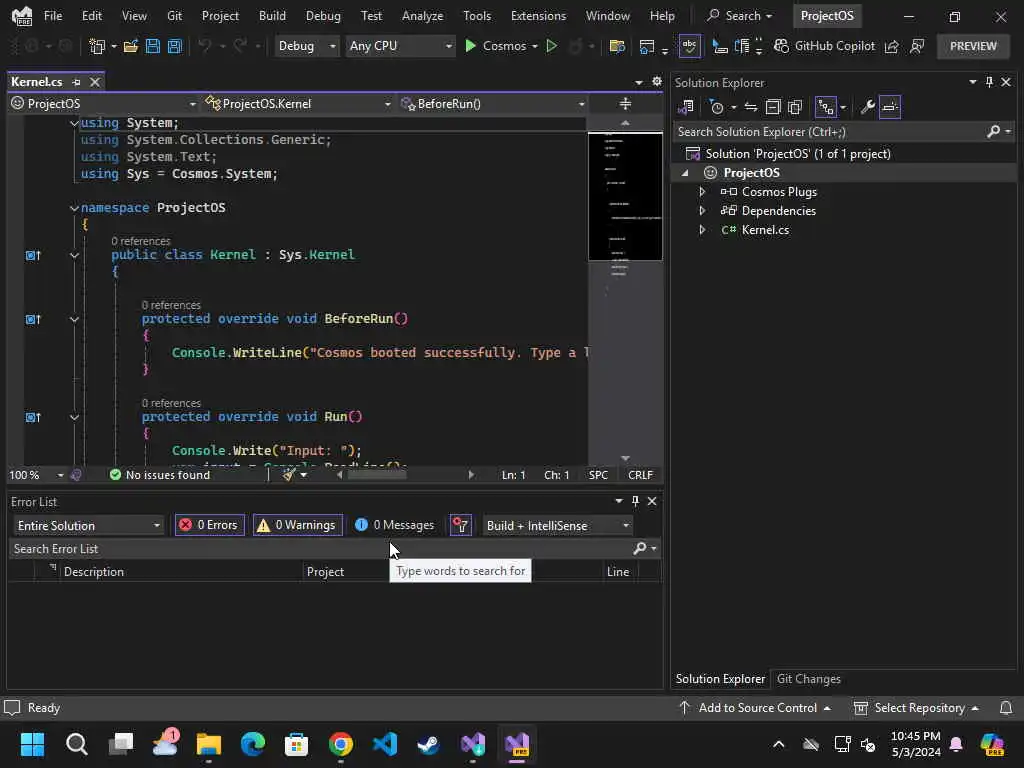
Task: Toggle the 0 Messages filter
Action: pyautogui.click(x=394, y=525)
